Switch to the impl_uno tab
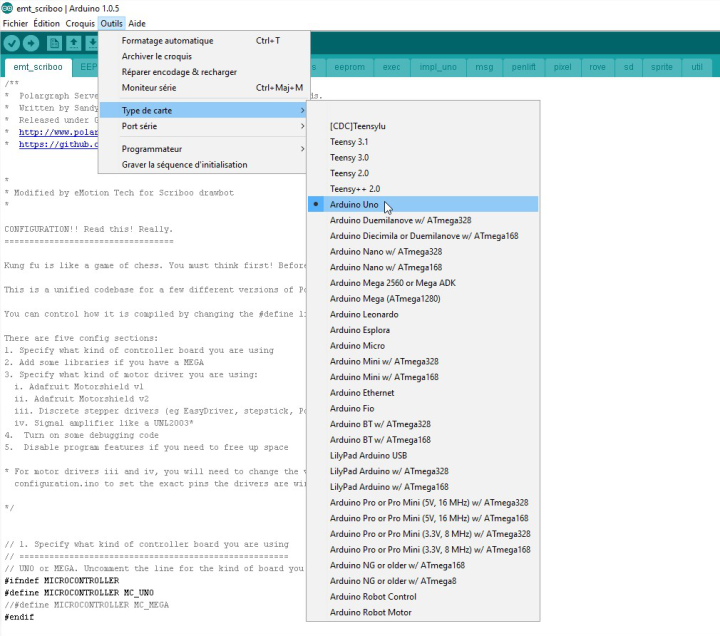720x636 pixels. [438, 67]
